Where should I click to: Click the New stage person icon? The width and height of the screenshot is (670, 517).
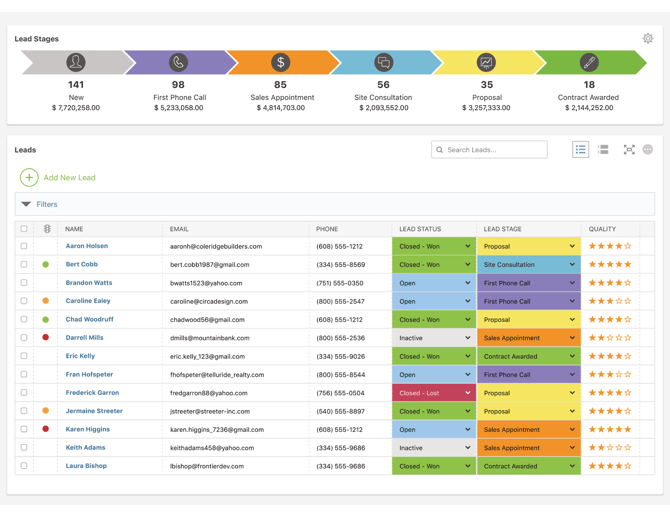(76, 62)
